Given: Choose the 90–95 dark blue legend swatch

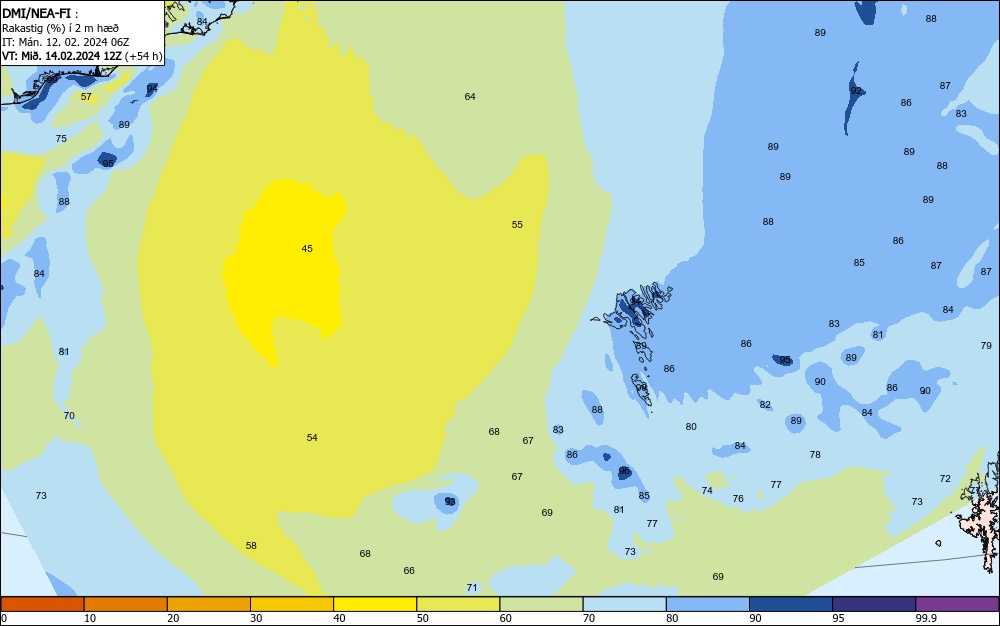Looking at the screenshot, I should (x=791, y=604).
